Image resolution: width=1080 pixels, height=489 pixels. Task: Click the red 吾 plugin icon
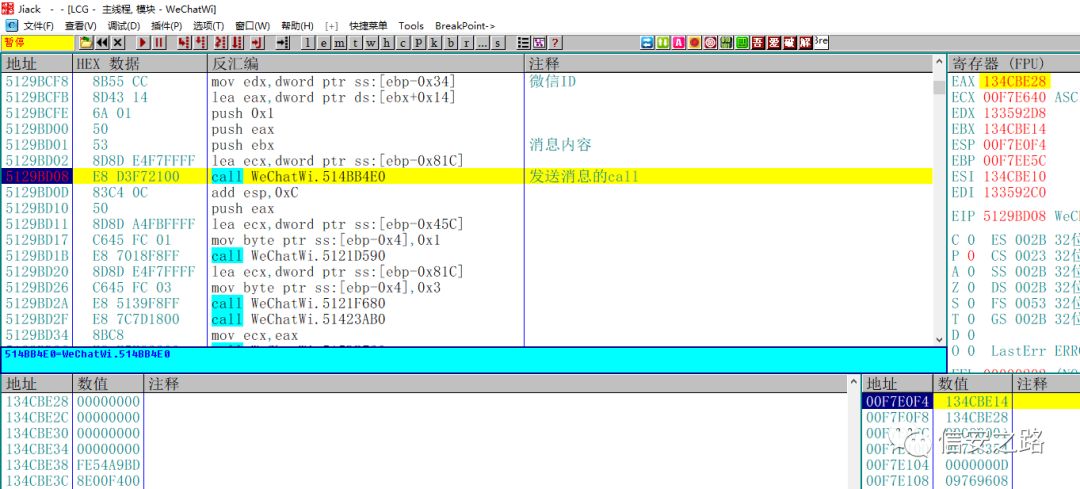(758, 43)
